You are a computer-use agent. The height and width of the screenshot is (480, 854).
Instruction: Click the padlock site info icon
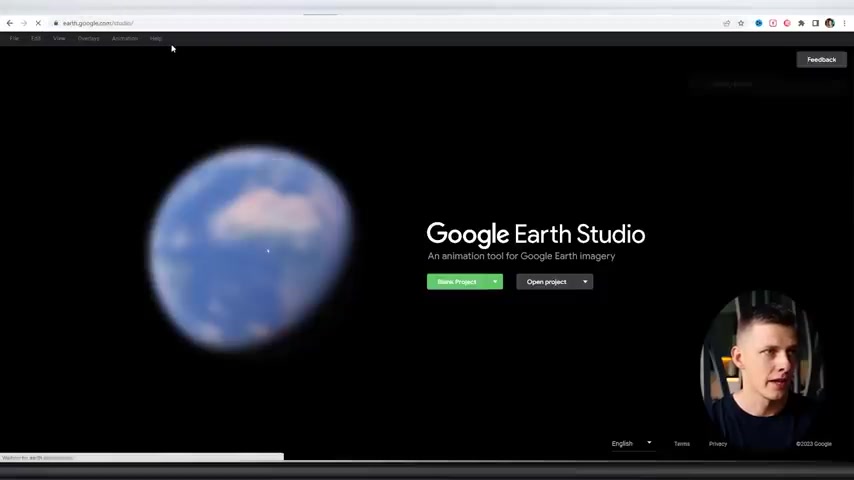click(x=56, y=23)
